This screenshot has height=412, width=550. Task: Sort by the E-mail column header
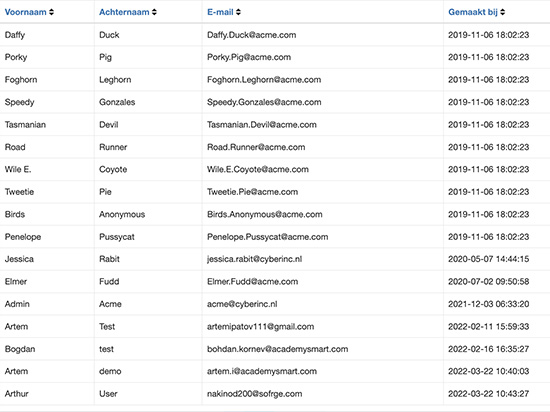220,12
